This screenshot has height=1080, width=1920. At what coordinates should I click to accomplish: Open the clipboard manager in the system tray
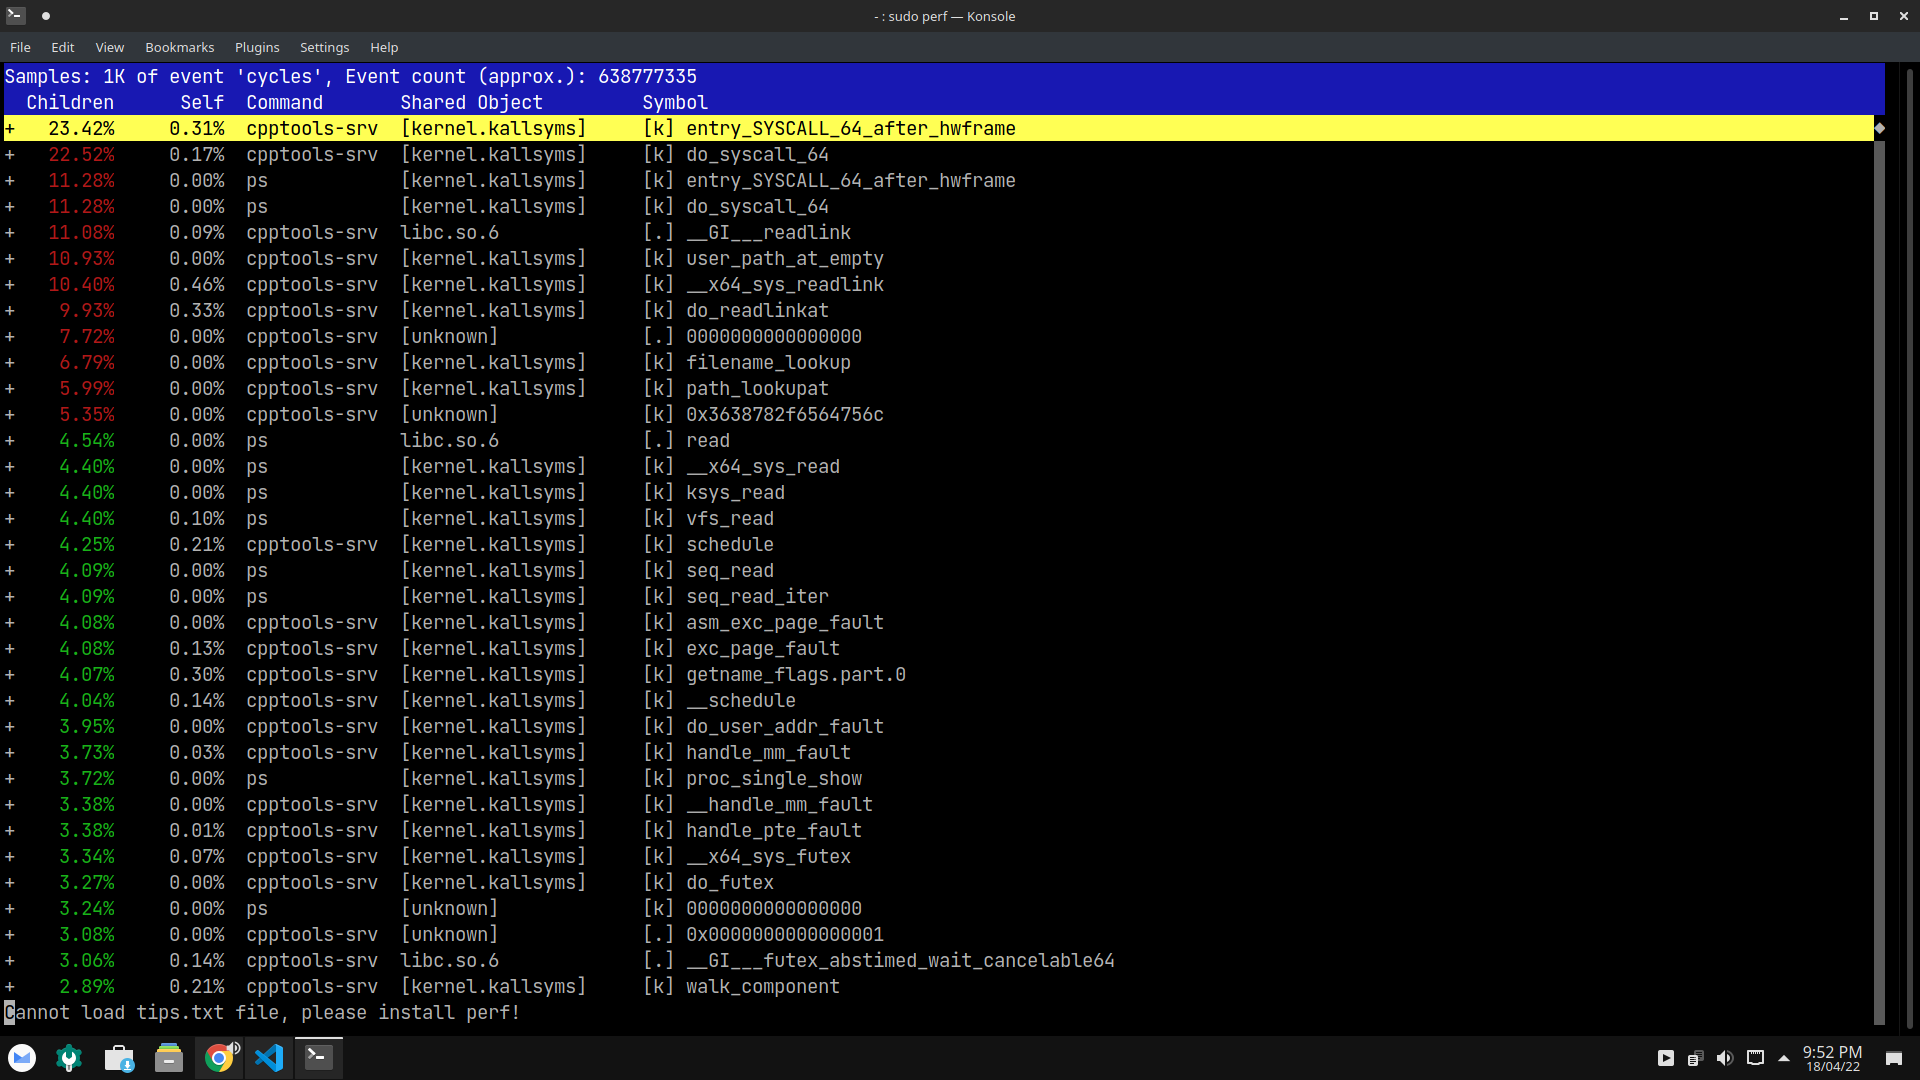[x=1695, y=1058]
